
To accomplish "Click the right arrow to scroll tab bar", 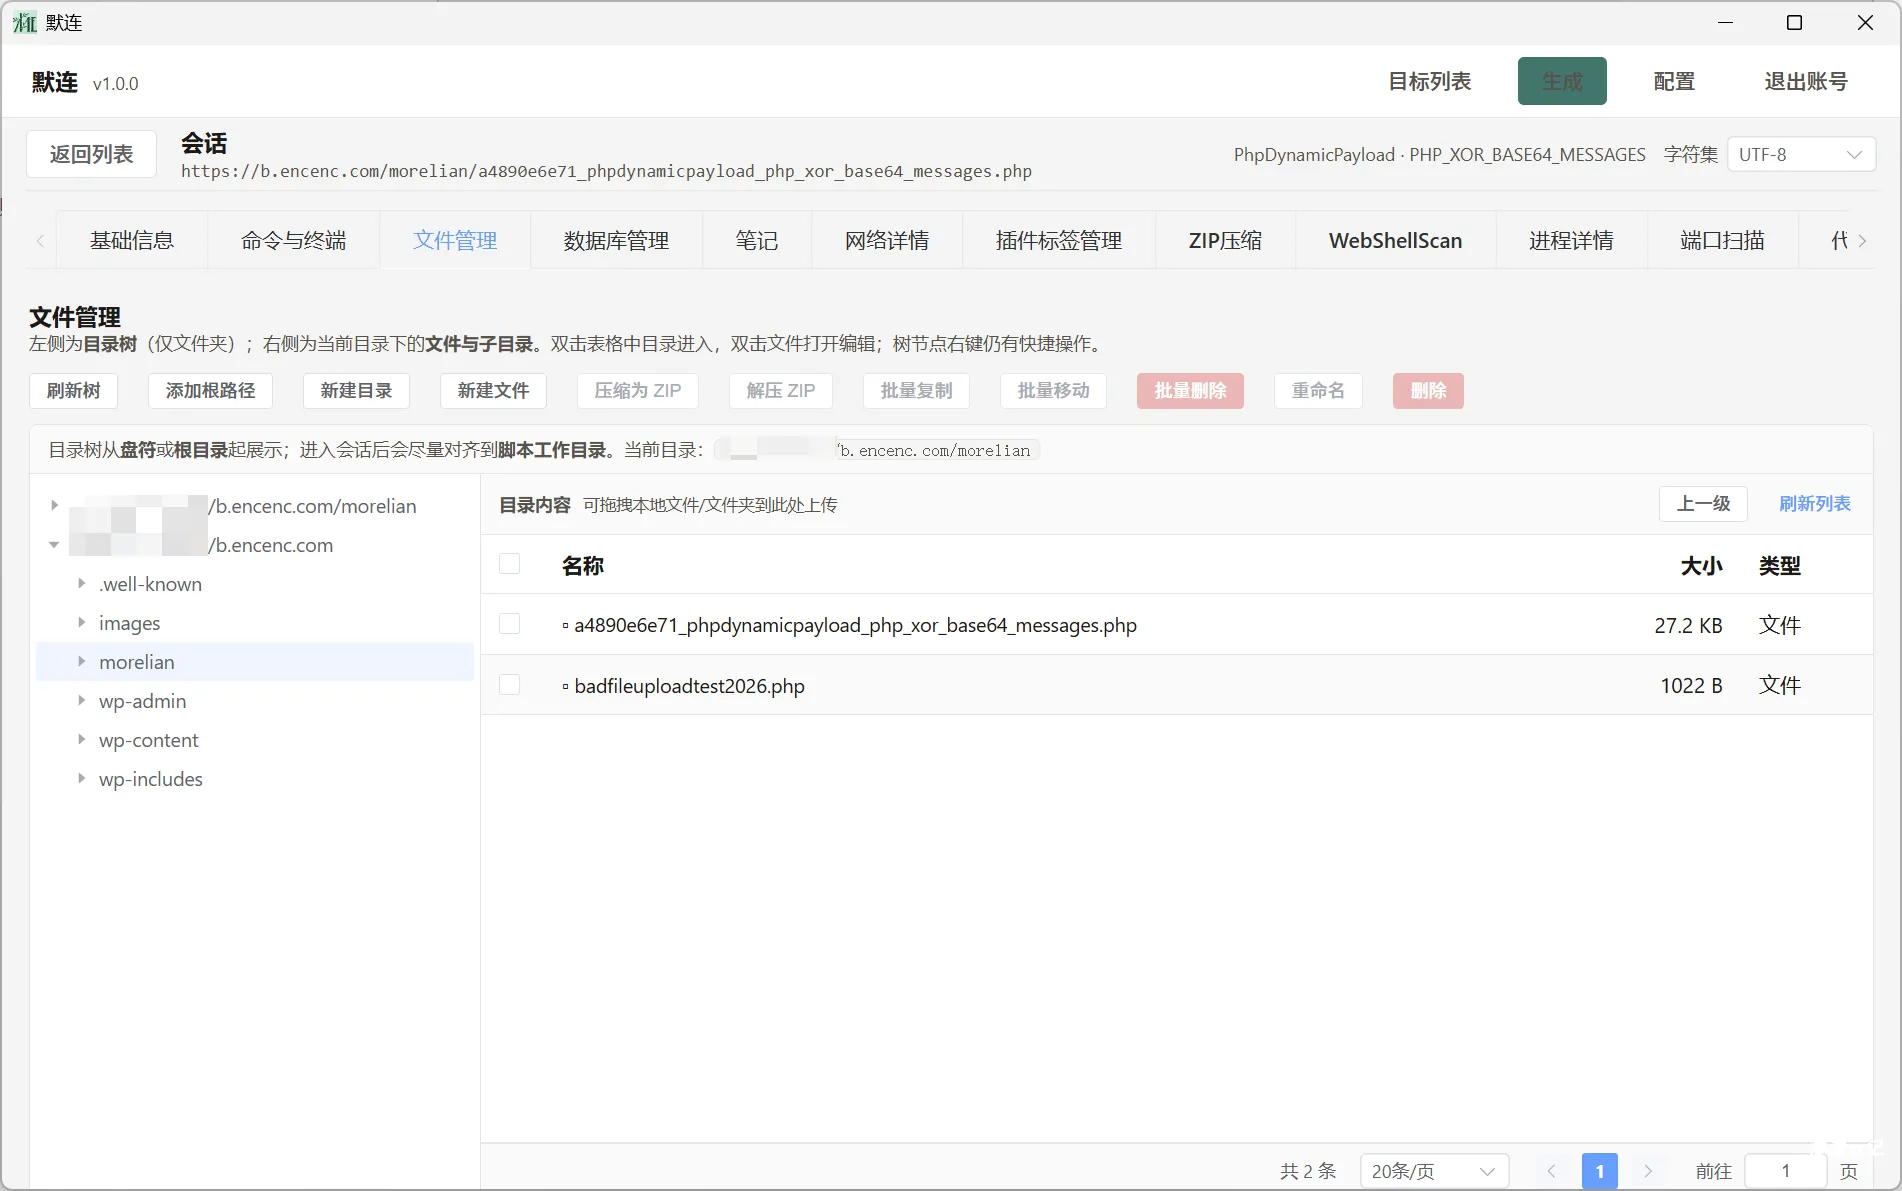I will pyautogui.click(x=1862, y=240).
